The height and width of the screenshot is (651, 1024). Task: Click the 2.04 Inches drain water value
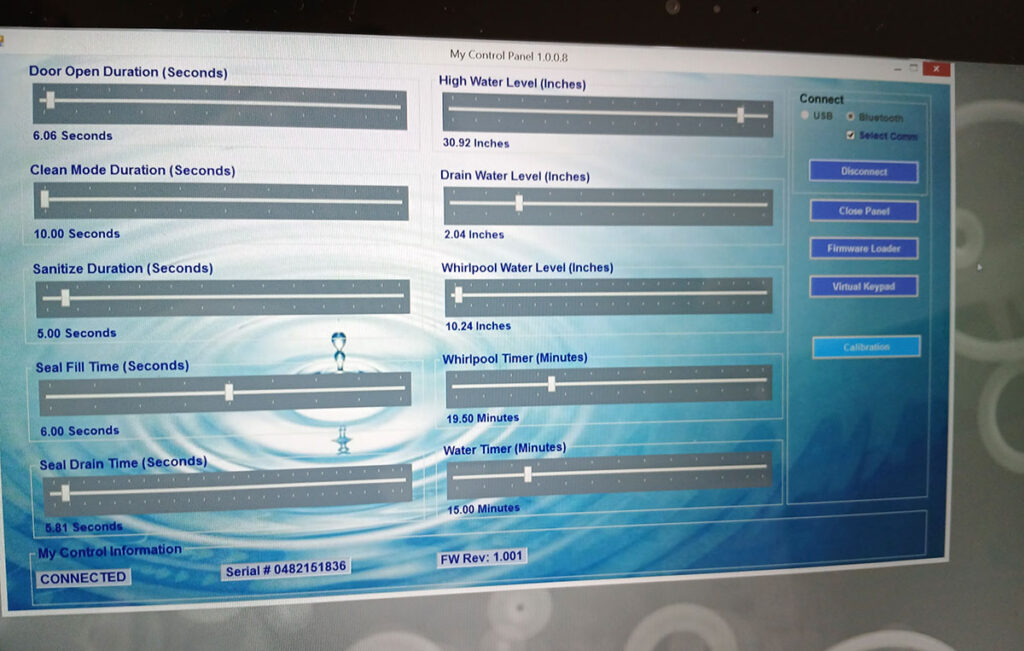tap(474, 234)
